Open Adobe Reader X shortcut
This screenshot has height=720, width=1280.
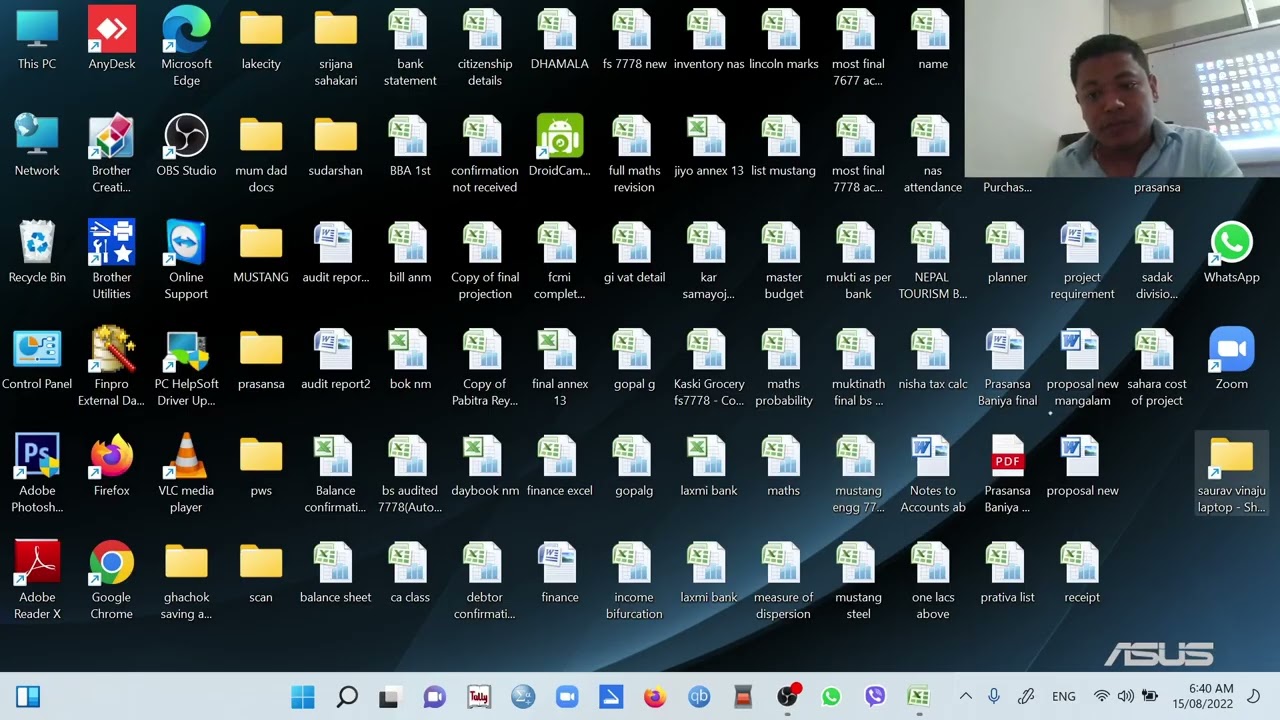click(37, 582)
